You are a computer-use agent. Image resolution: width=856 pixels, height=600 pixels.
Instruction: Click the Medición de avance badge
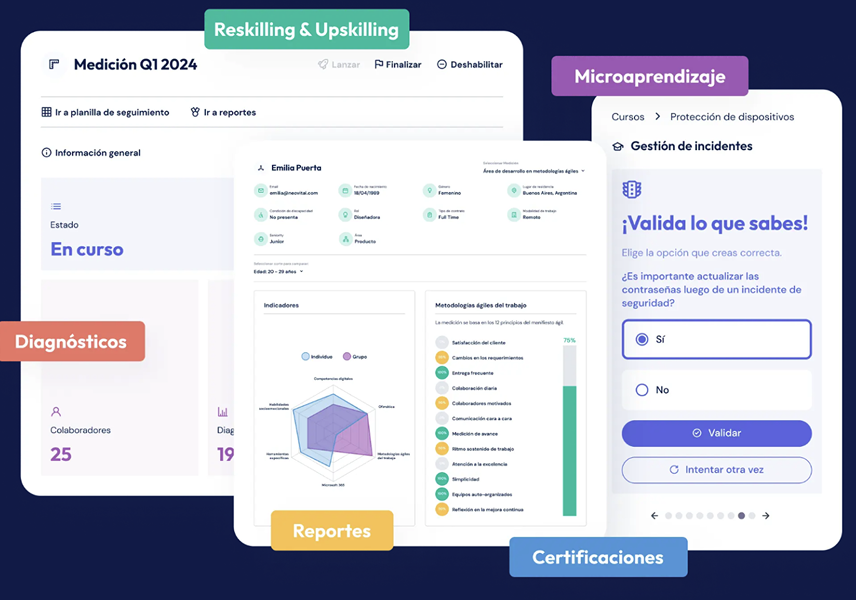442,433
